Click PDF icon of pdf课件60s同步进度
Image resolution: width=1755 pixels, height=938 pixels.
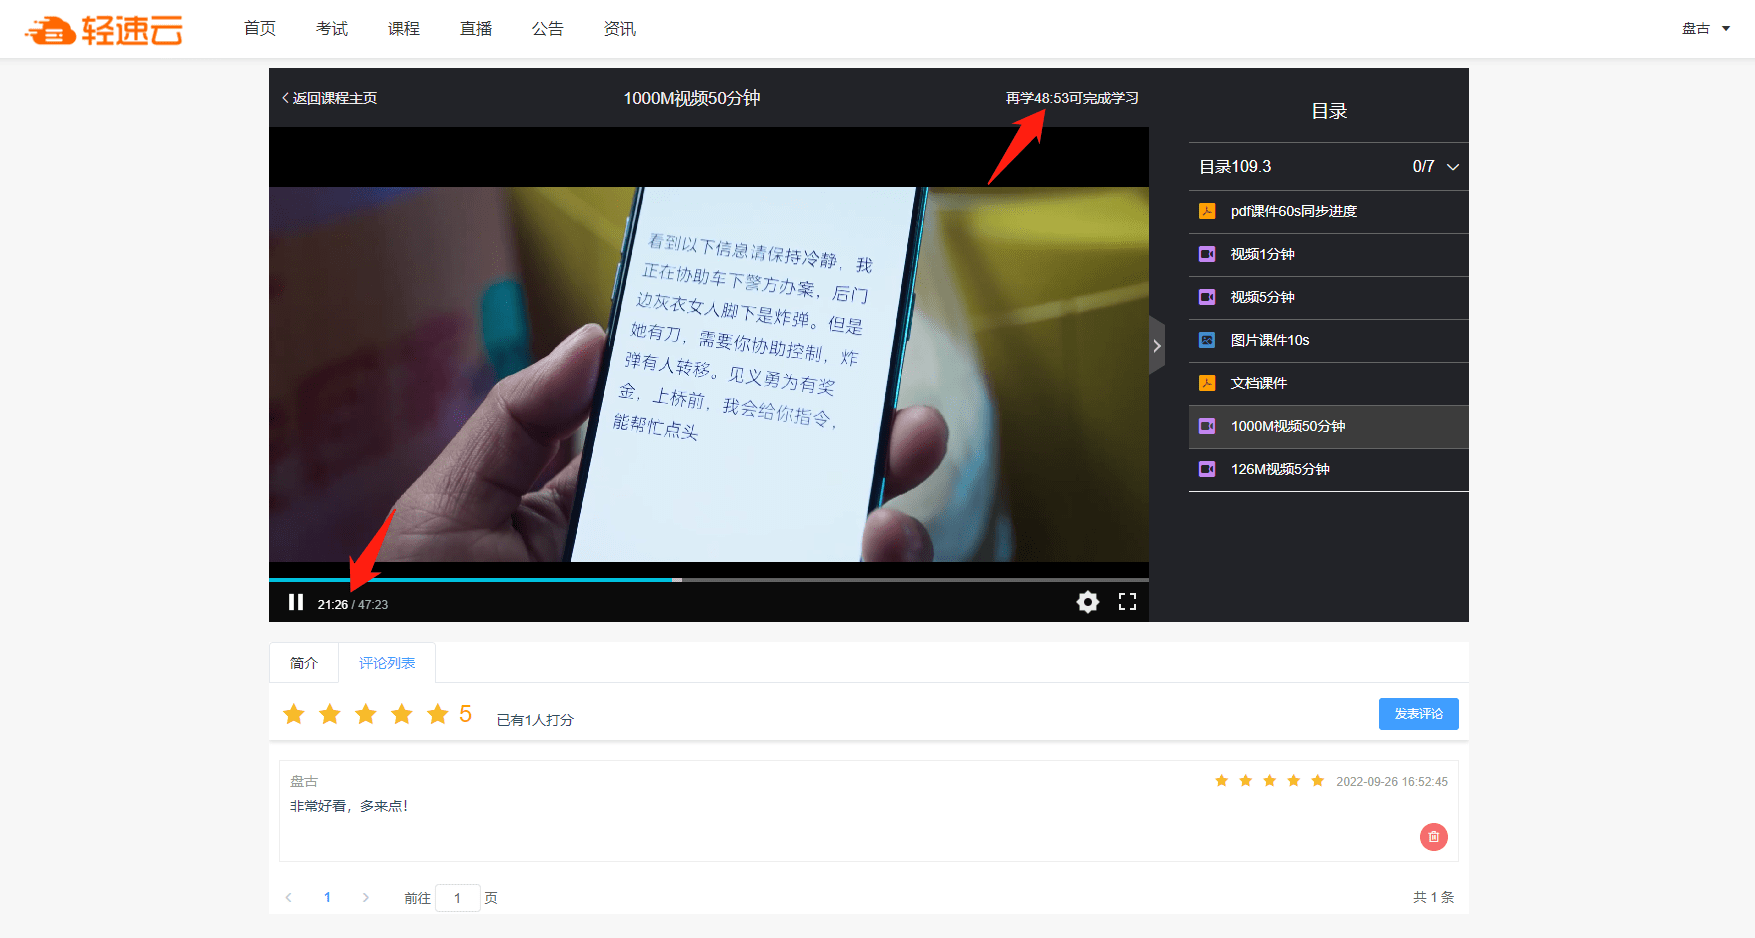click(x=1207, y=211)
